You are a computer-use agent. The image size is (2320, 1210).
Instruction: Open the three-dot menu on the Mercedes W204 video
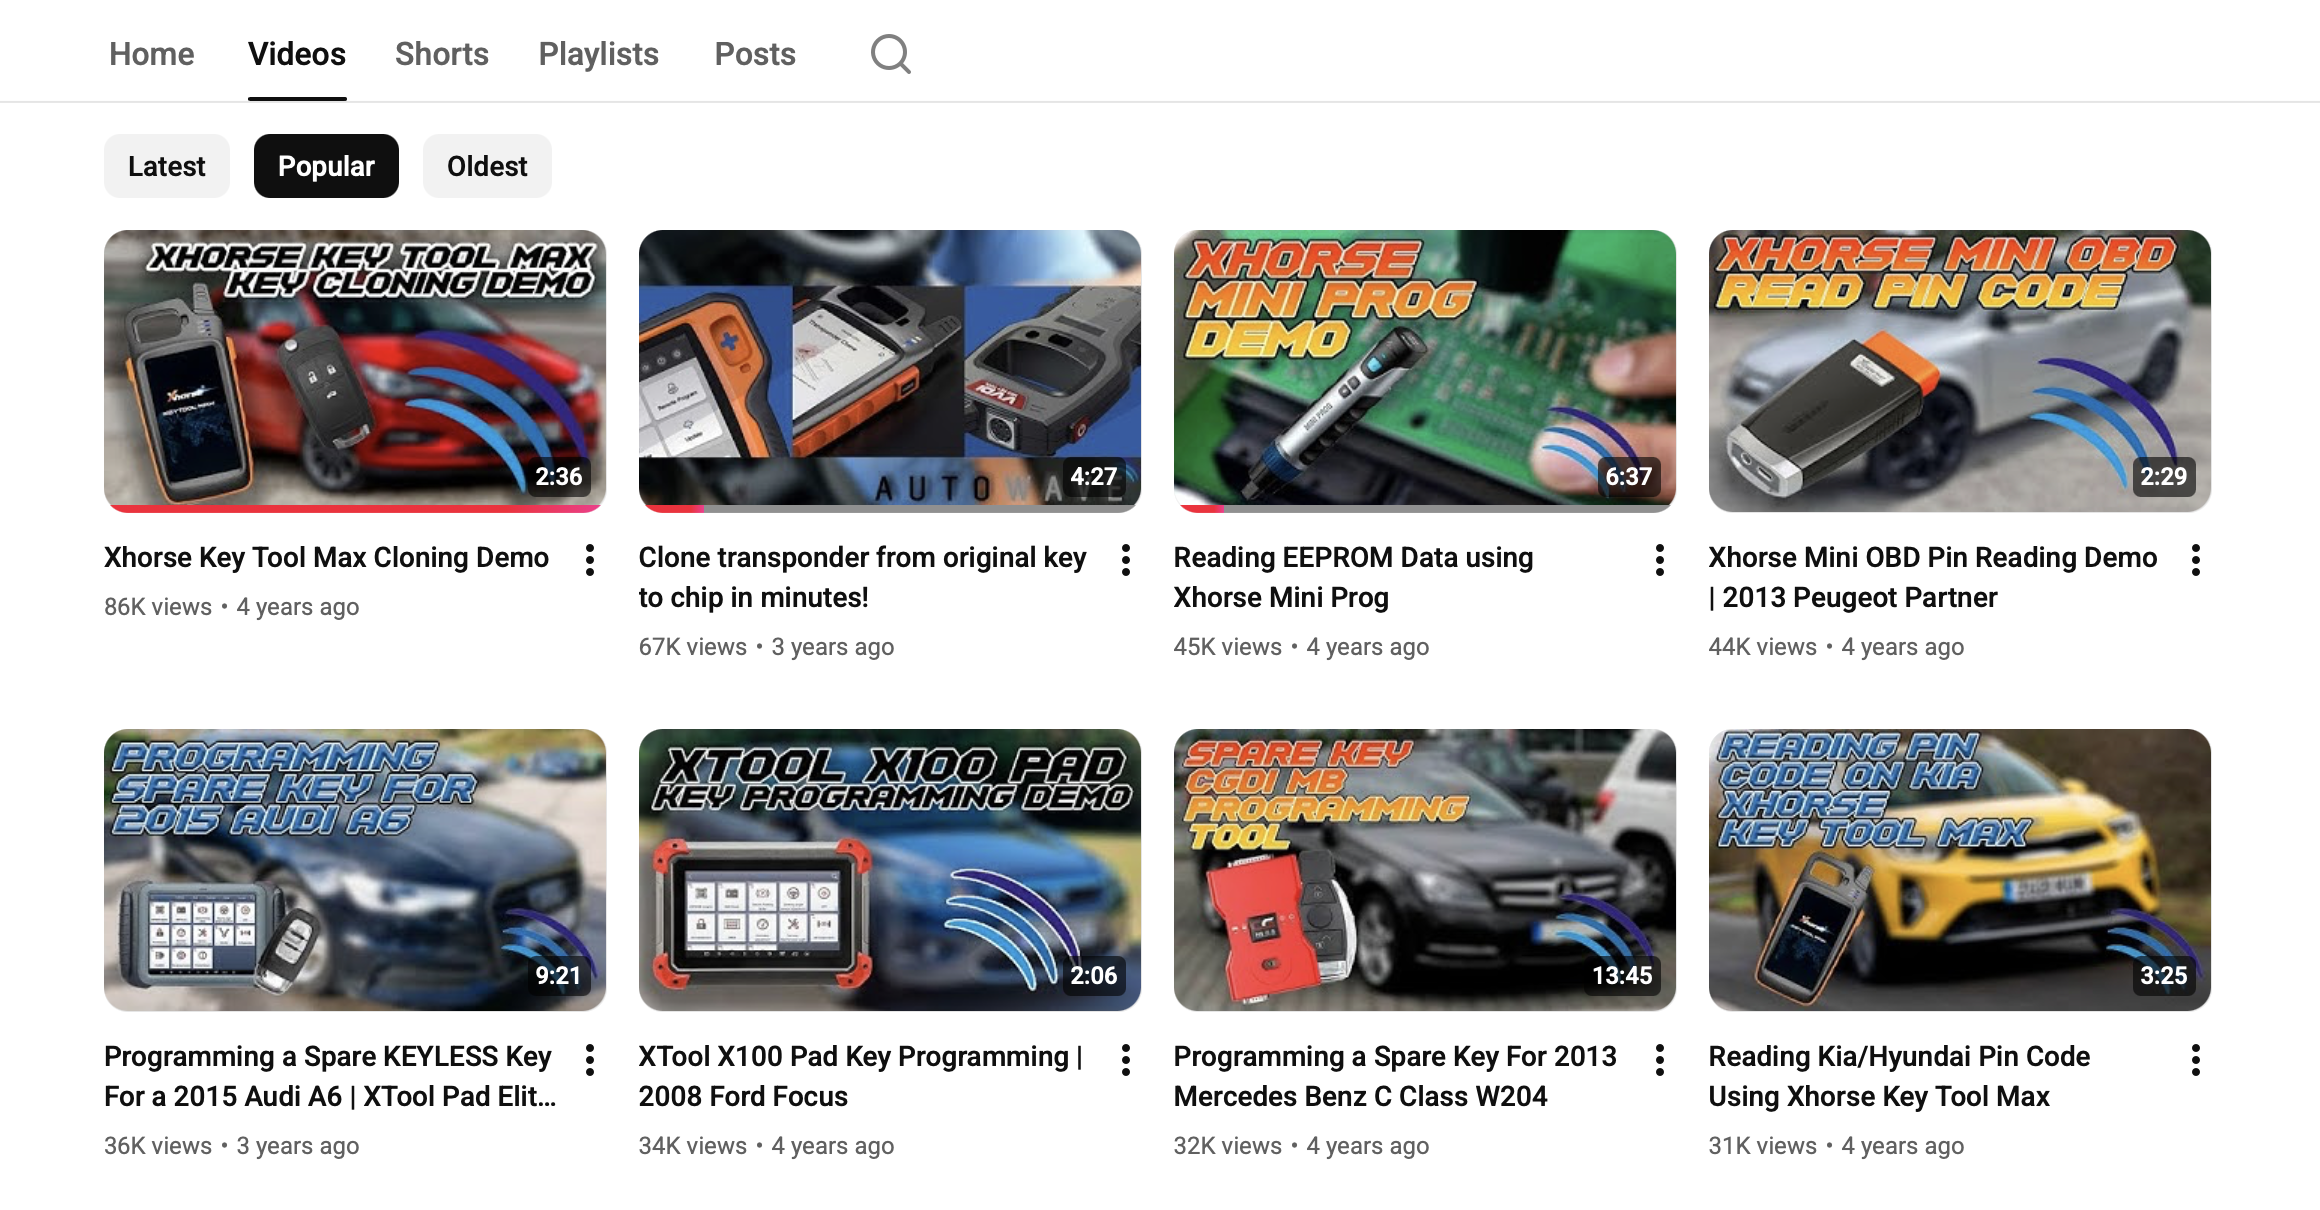(1660, 1059)
